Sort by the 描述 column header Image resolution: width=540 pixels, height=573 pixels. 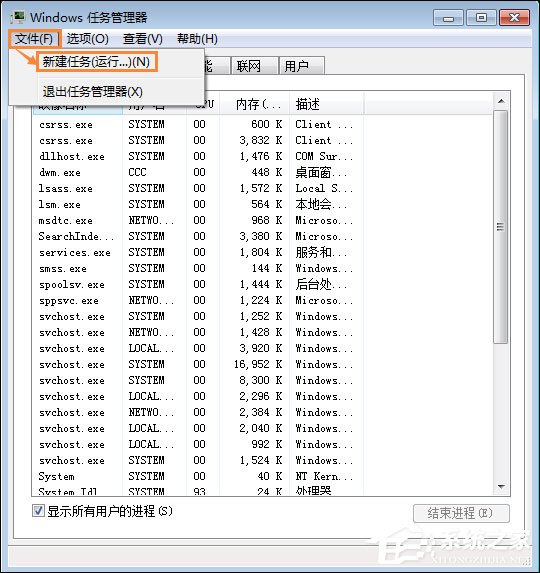click(x=326, y=105)
